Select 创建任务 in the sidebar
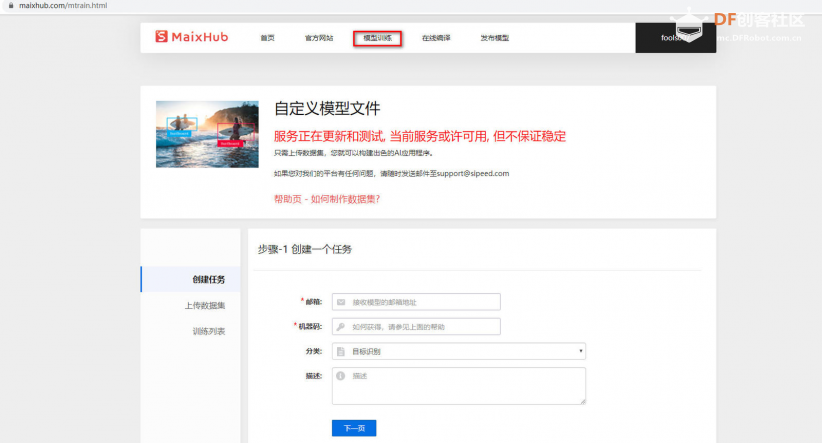This screenshot has width=822, height=443. point(191,279)
